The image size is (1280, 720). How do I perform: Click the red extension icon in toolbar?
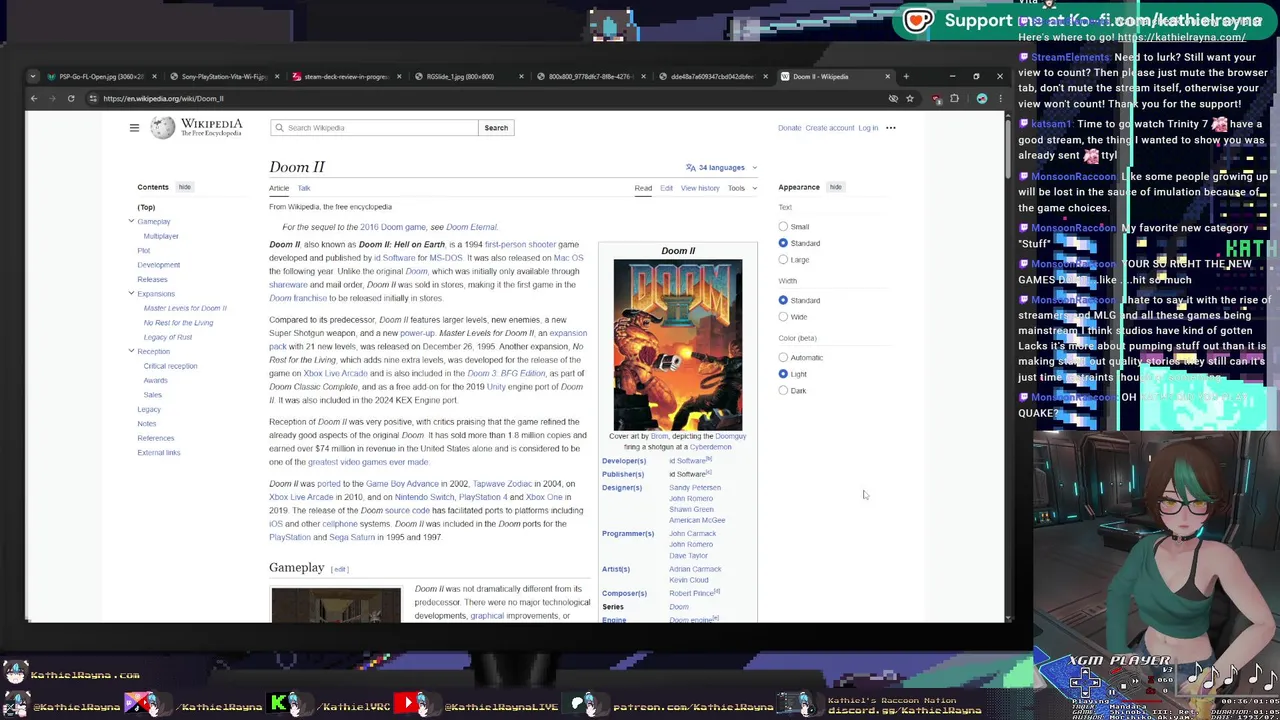(937, 98)
